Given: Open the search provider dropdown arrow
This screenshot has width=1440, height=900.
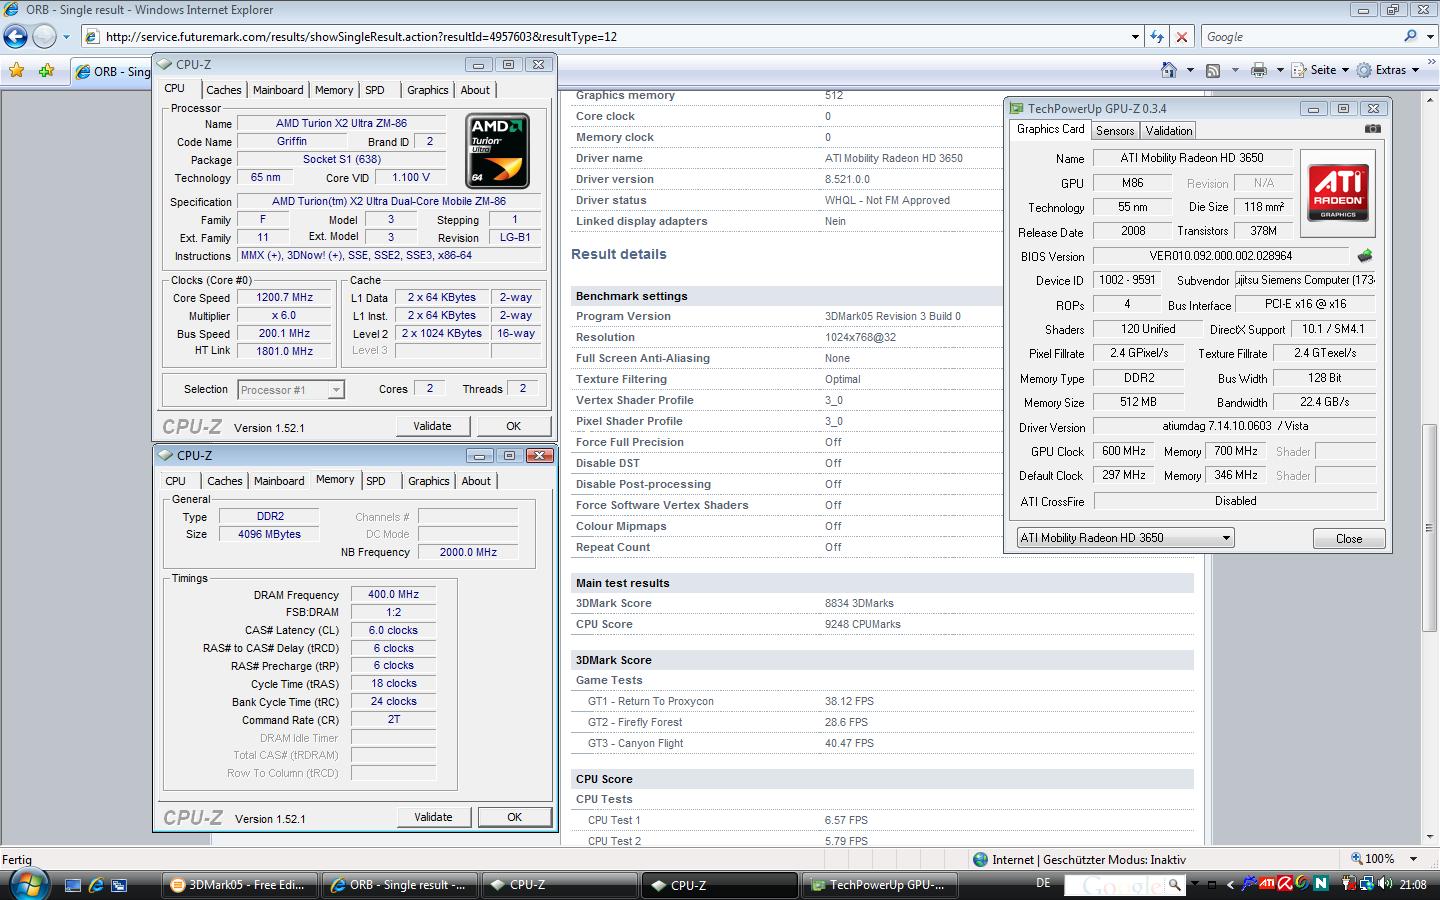Looking at the screenshot, I should click(1428, 37).
